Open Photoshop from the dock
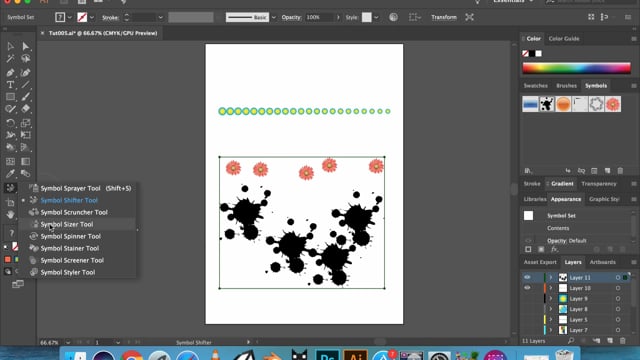 (327, 354)
